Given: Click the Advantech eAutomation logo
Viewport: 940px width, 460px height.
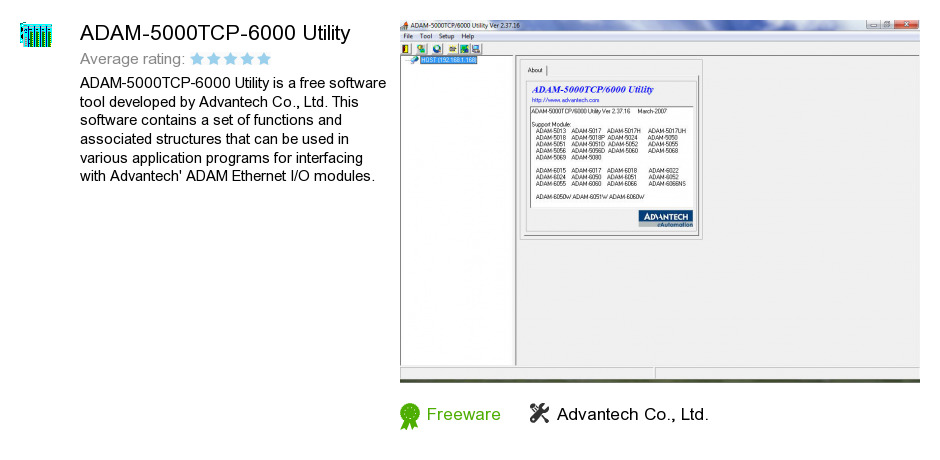Looking at the screenshot, I should [666, 218].
